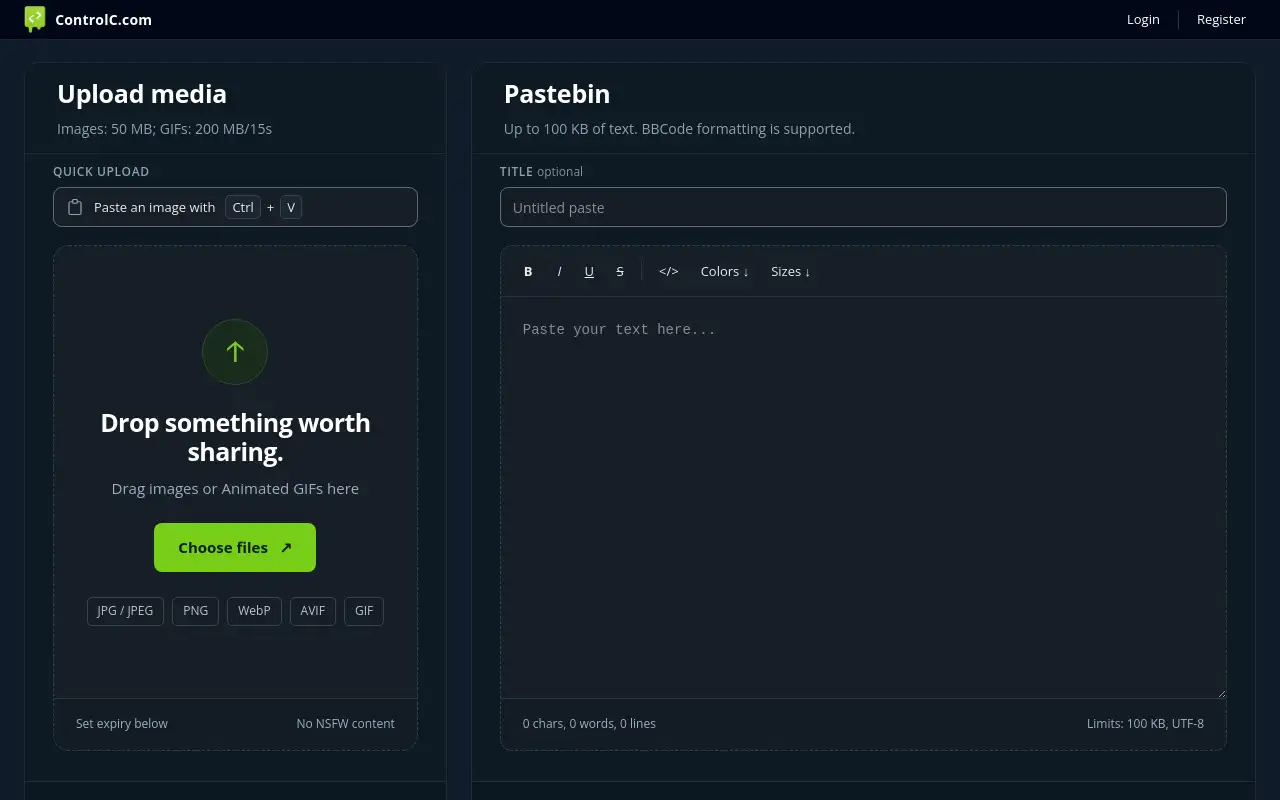
Task: Open the Login page
Action: tap(1143, 19)
